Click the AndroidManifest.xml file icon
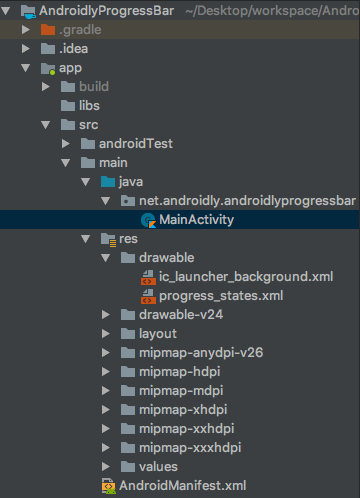 click(108, 486)
